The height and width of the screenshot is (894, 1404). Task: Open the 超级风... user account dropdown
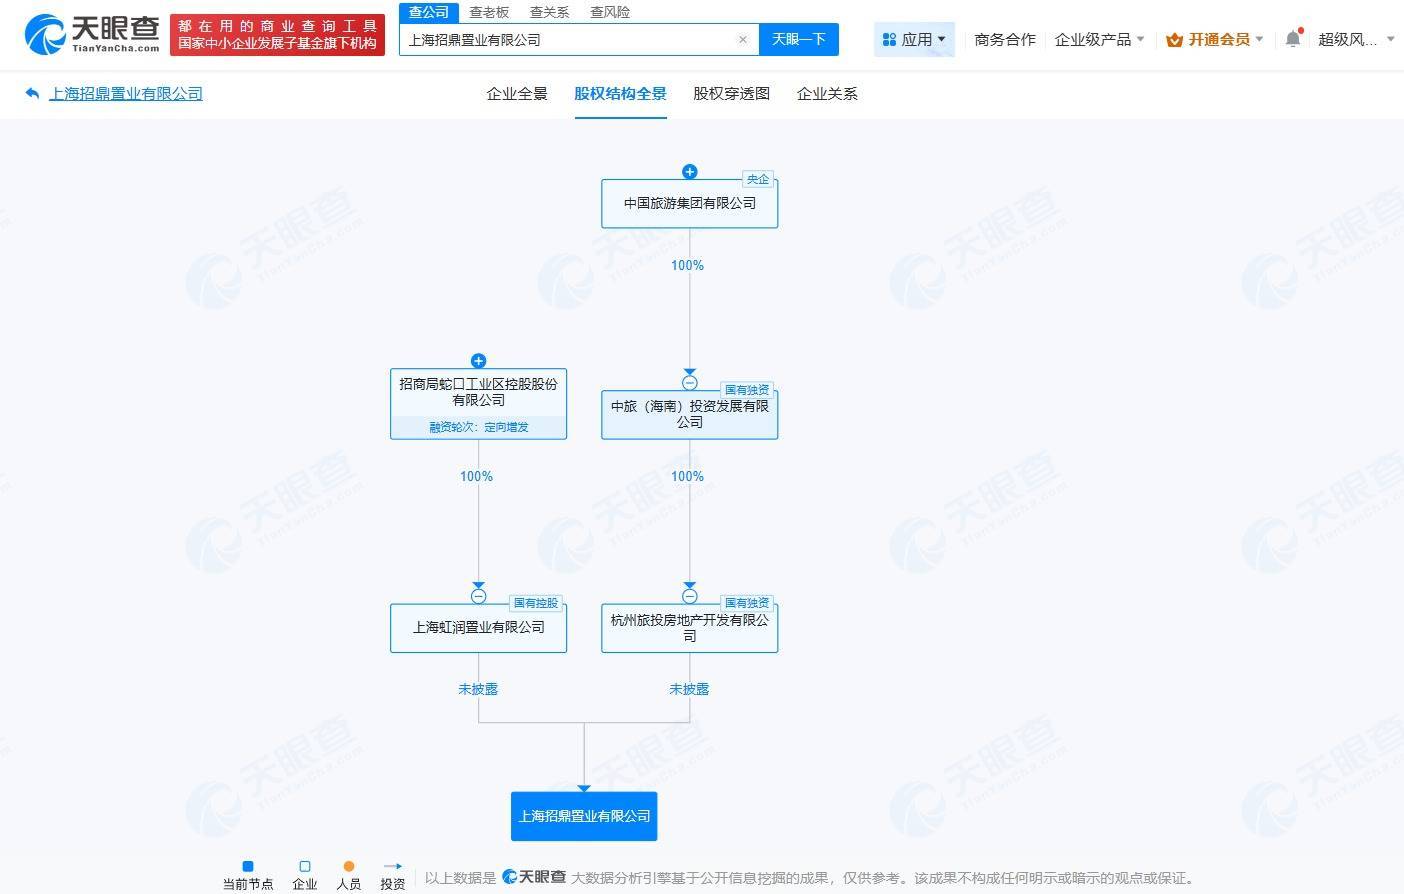point(1356,39)
